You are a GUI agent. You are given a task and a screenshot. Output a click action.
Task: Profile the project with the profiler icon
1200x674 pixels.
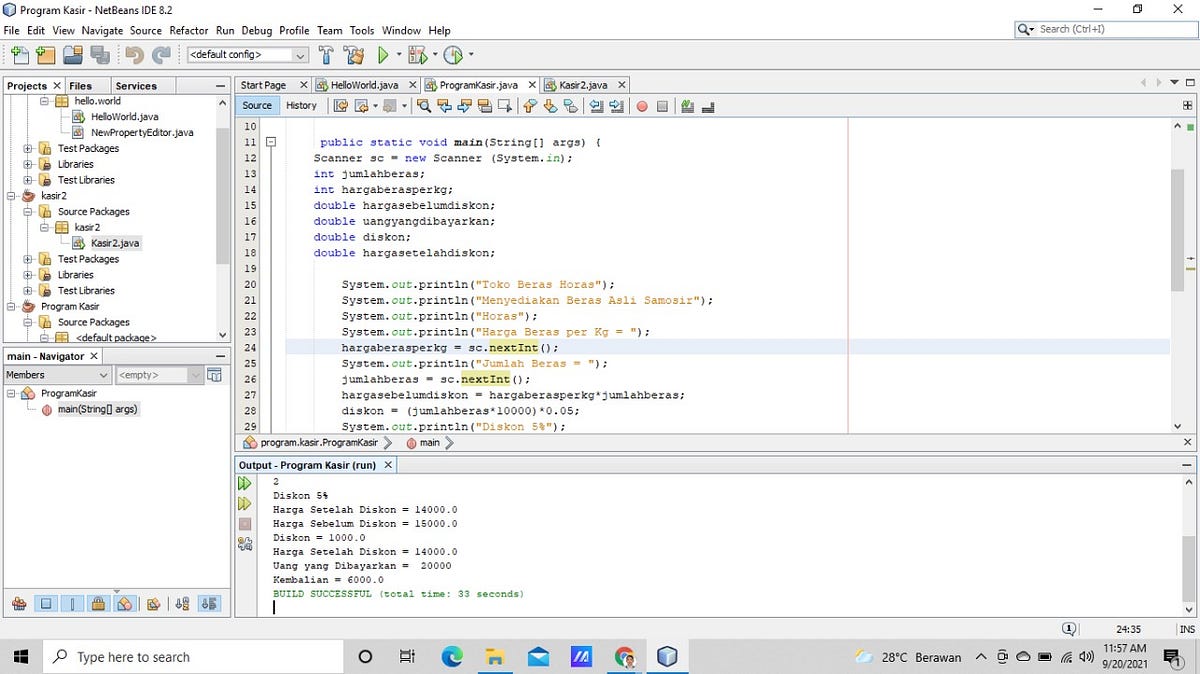(453, 55)
